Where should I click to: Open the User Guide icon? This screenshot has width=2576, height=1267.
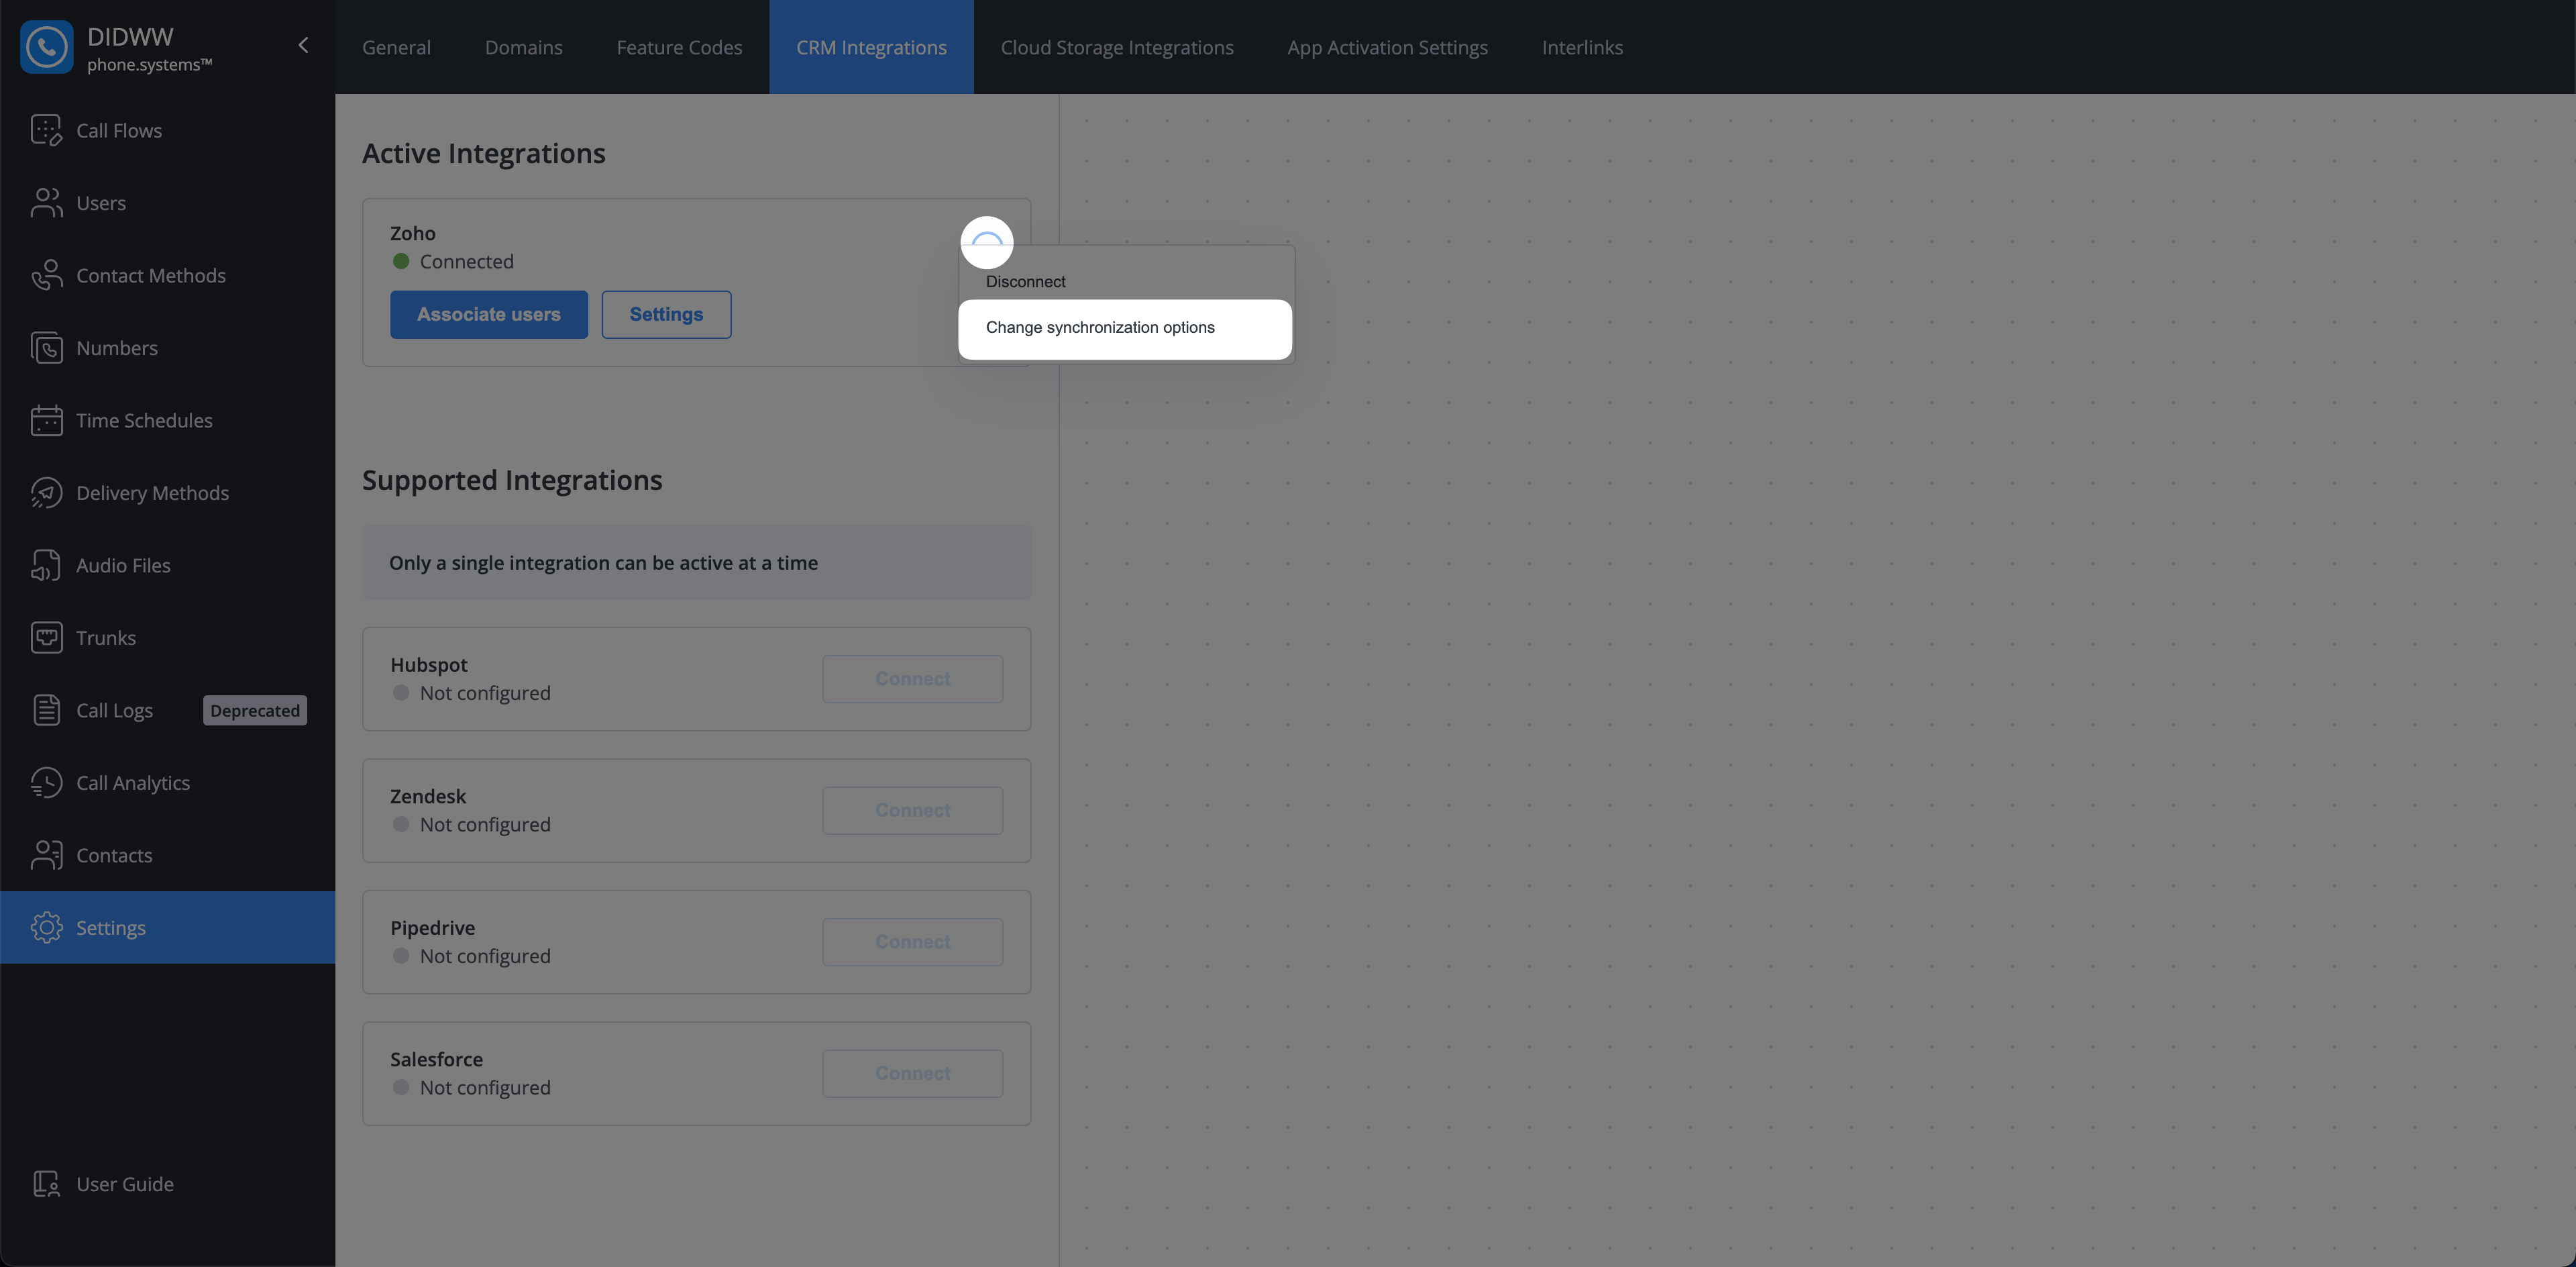(46, 1184)
